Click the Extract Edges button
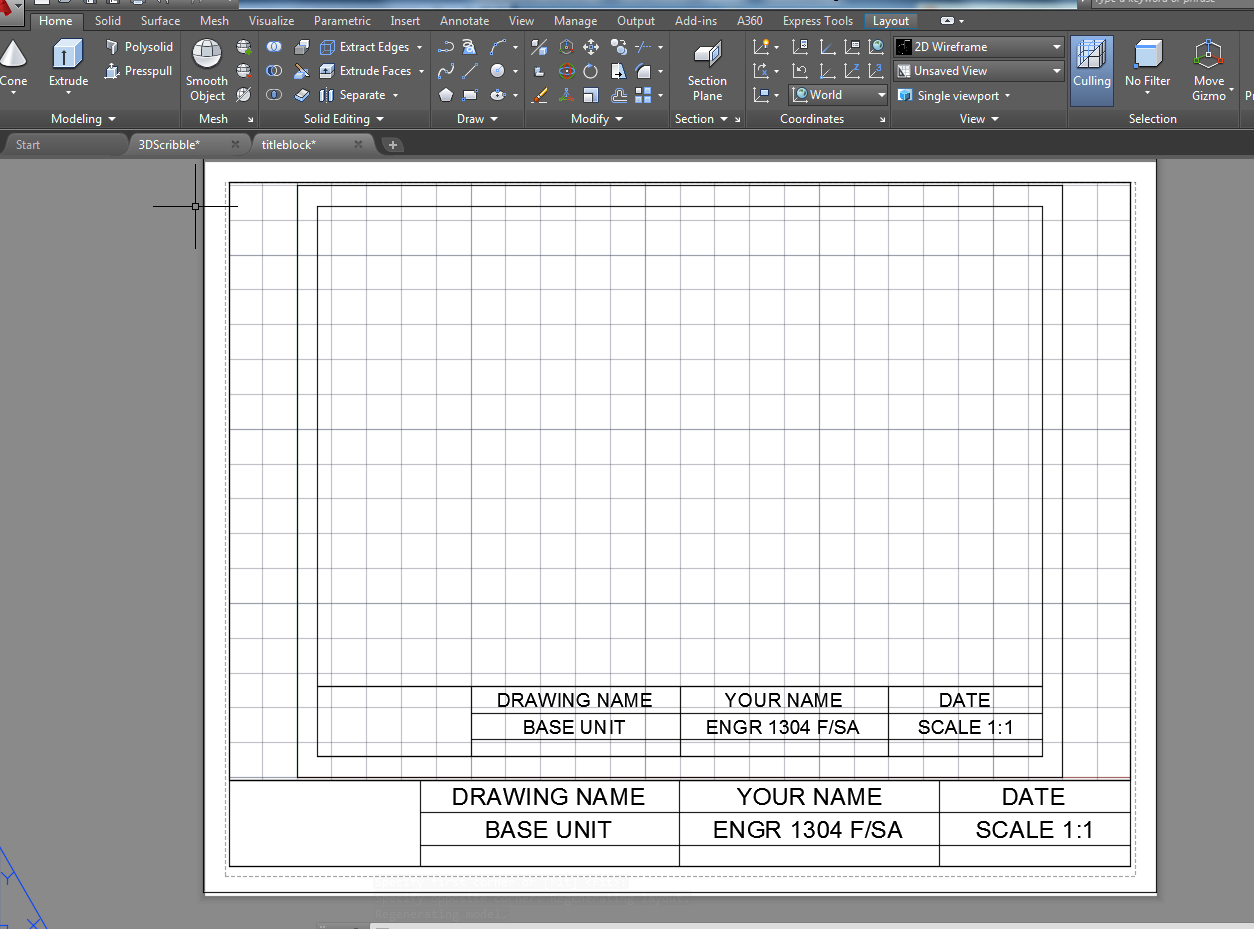This screenshot has width=1254, height=929. tap(371, 46)
